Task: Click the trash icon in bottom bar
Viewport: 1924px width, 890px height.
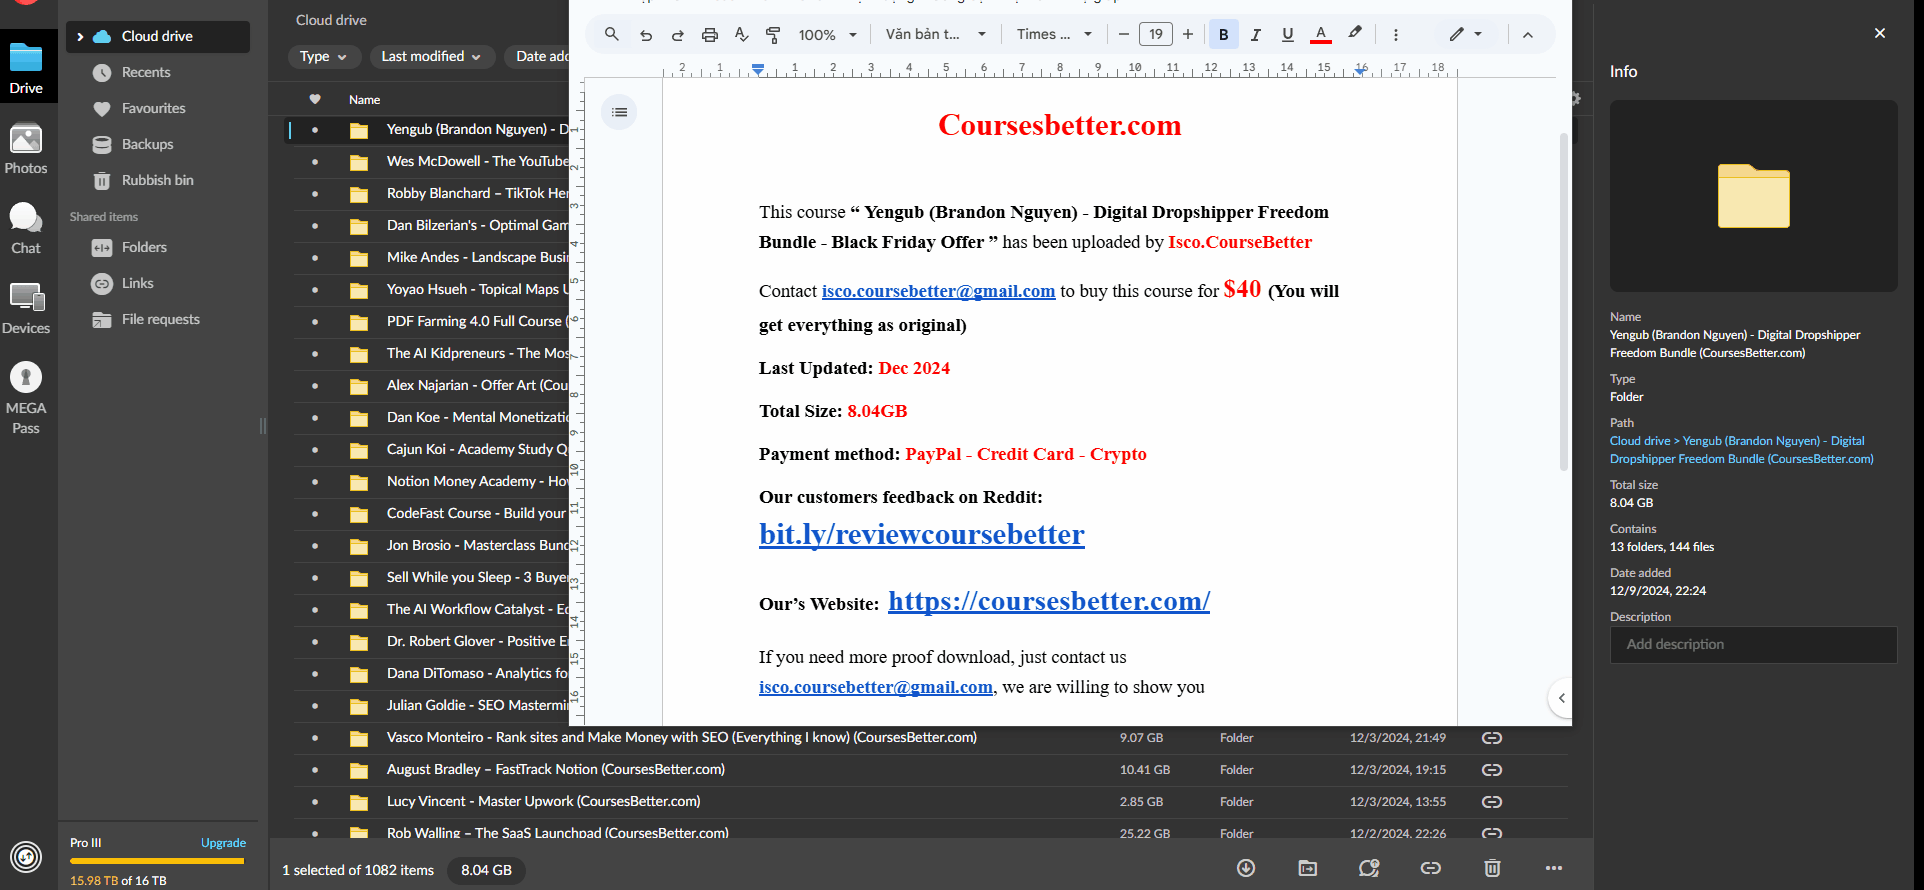Action: (x=1492, y=868)
